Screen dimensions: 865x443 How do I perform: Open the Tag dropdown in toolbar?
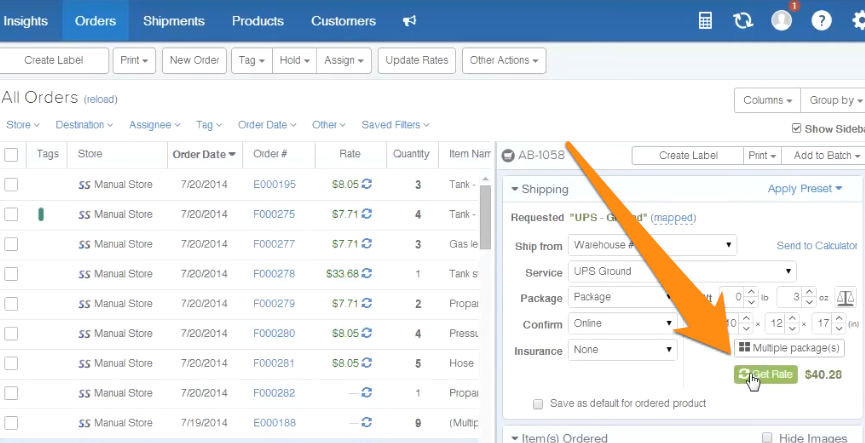click(x=252, y=60)
